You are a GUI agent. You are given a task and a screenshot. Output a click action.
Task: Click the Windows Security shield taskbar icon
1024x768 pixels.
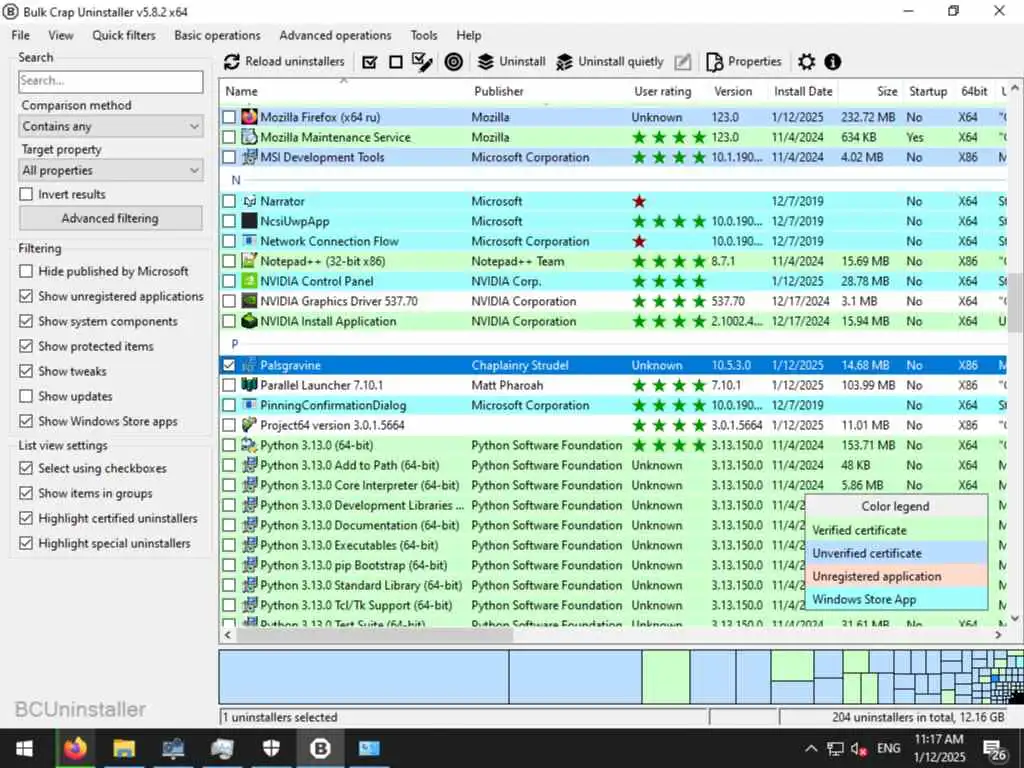tap(271, 748)
